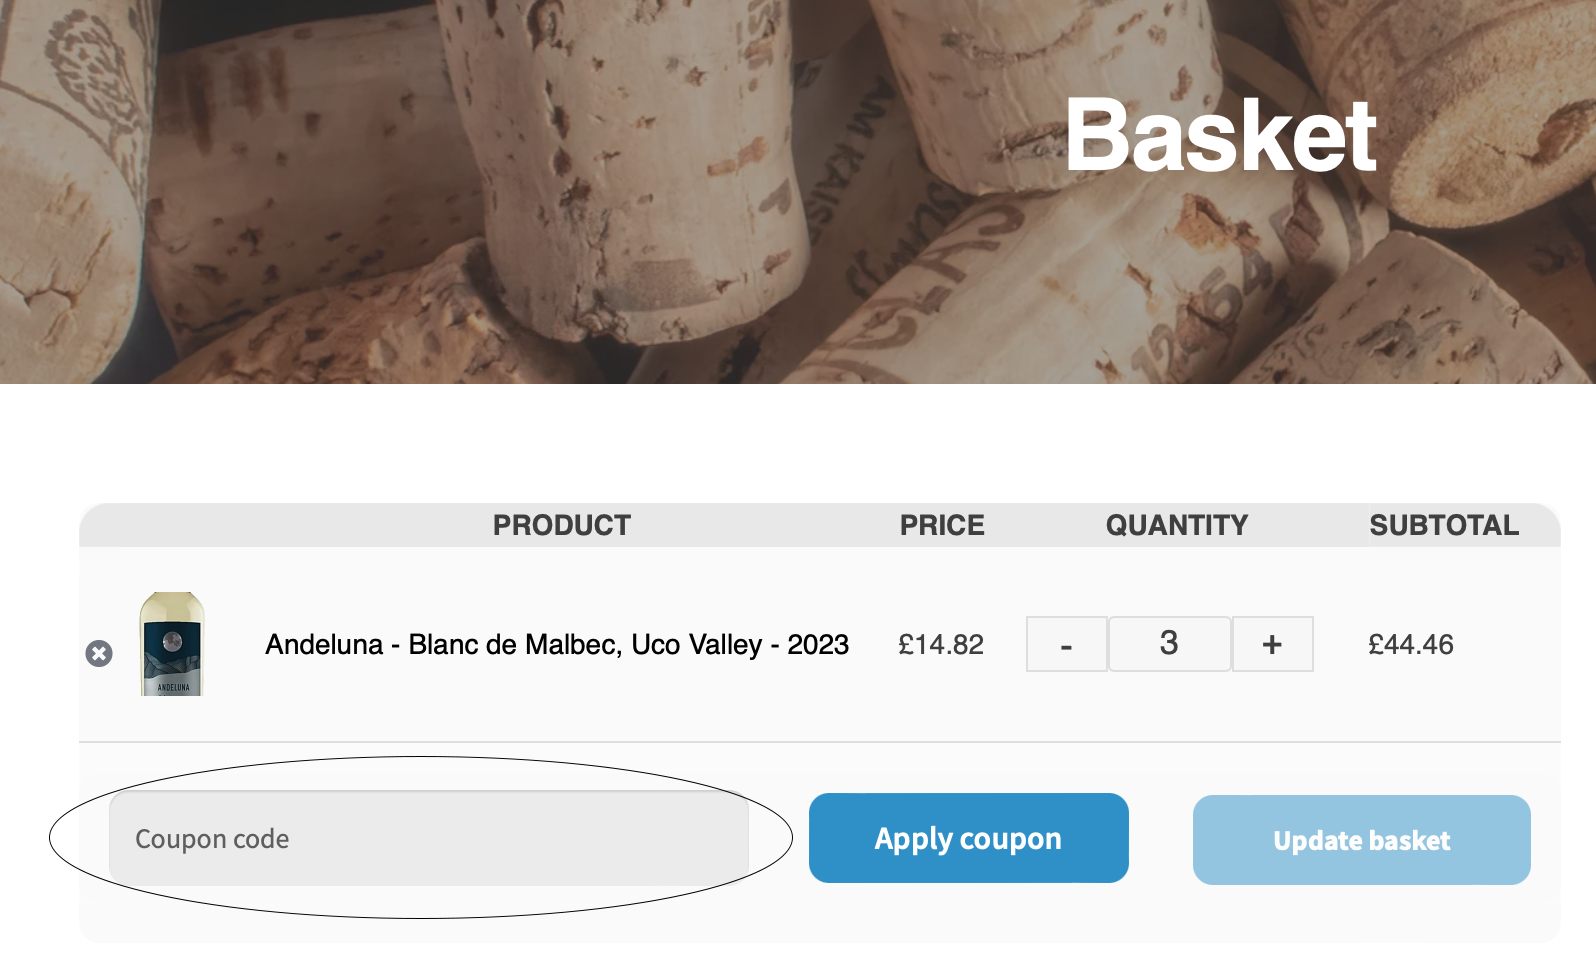Click the PRODUCT column header

point(561,525)
